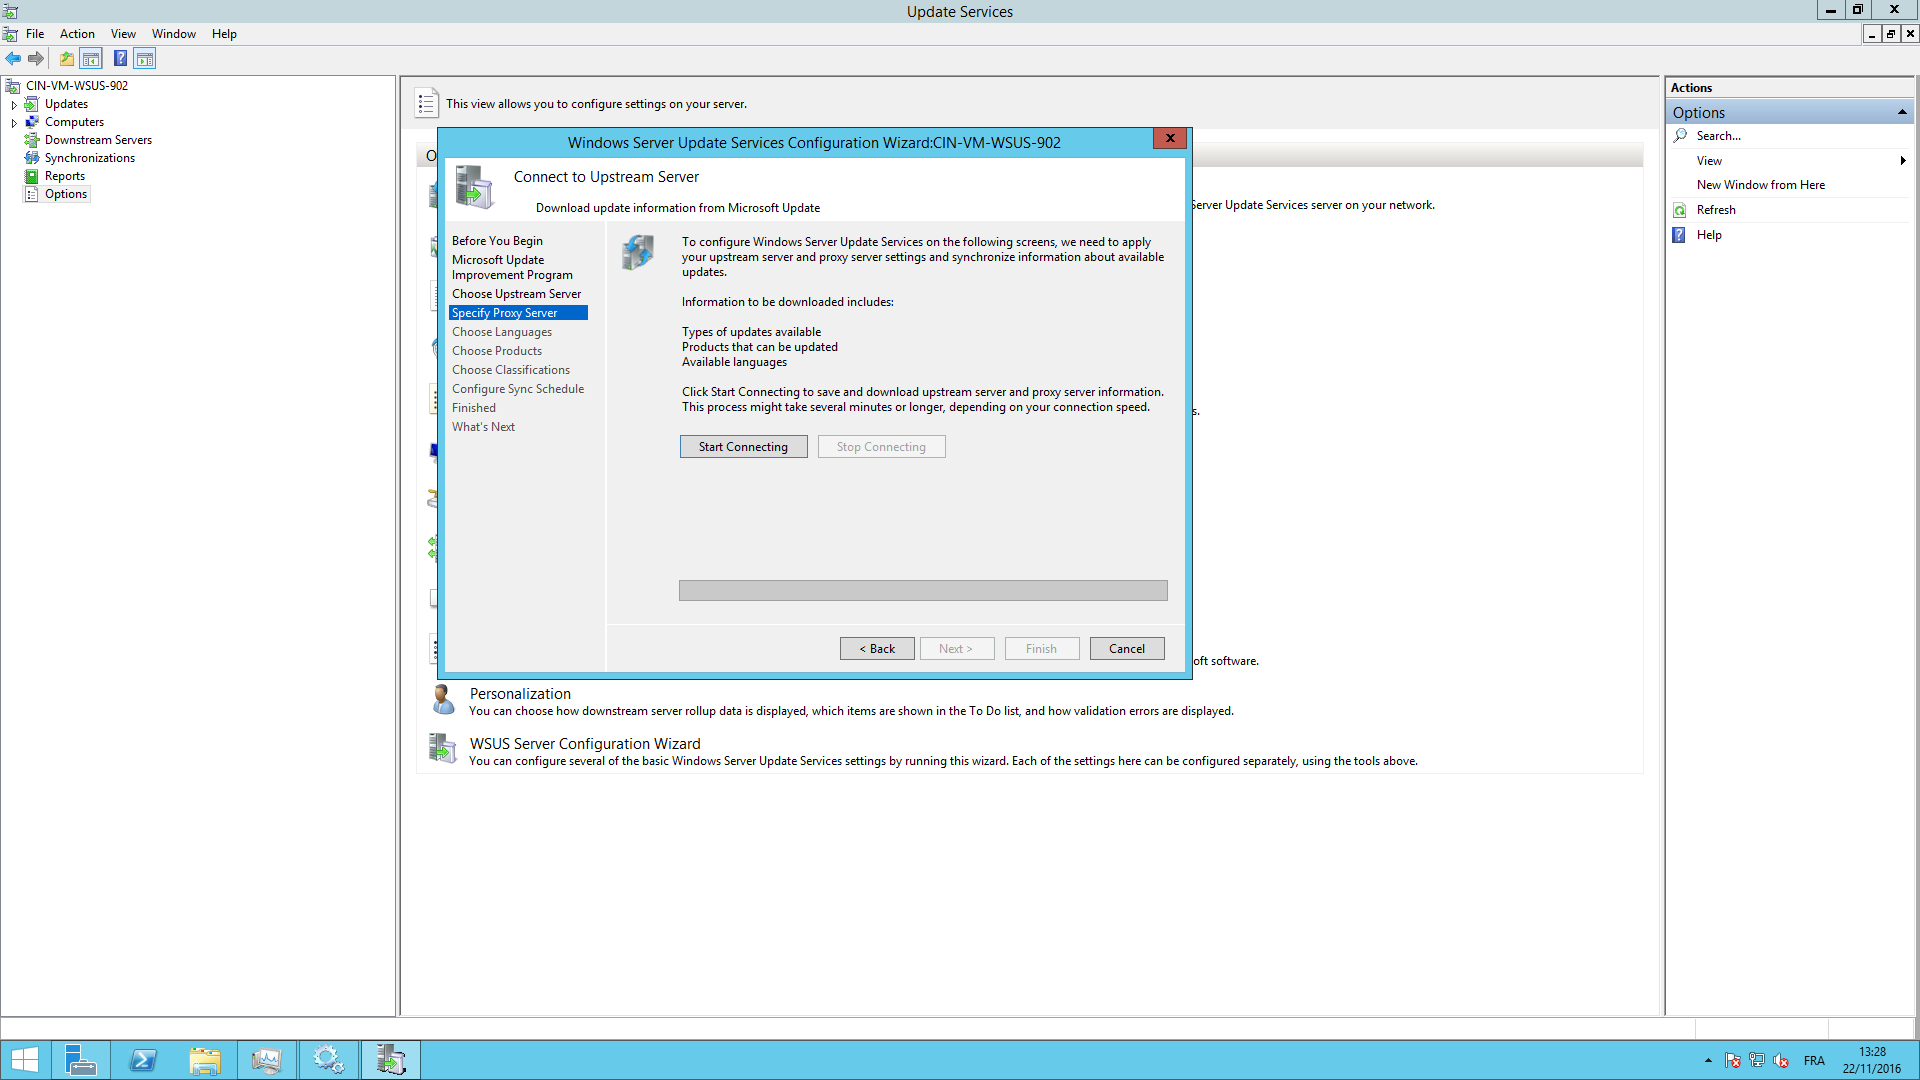The width and height of the screenshot is (1920, 1080).
Task: Click the WSUS Server Configuration Wizard icon
Action: [443, 748]
